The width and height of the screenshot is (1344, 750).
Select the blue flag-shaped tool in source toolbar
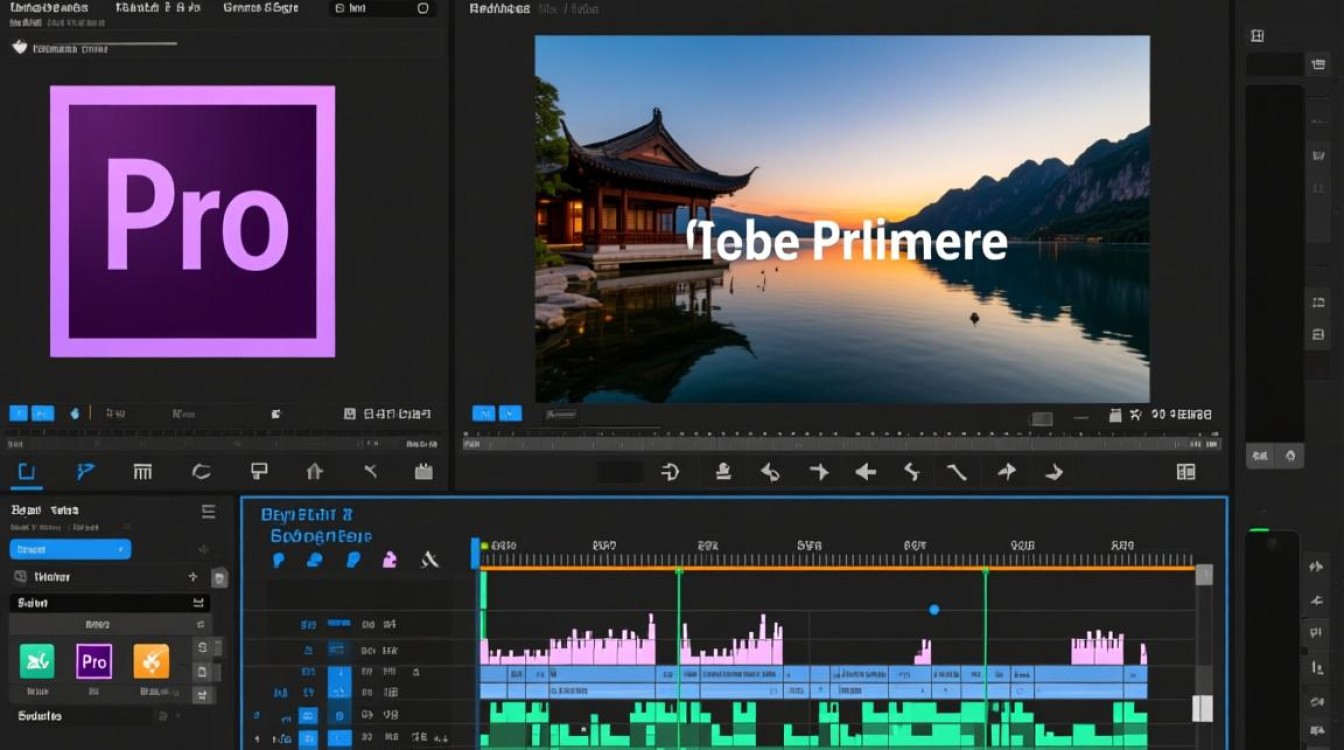coord(85,472)
